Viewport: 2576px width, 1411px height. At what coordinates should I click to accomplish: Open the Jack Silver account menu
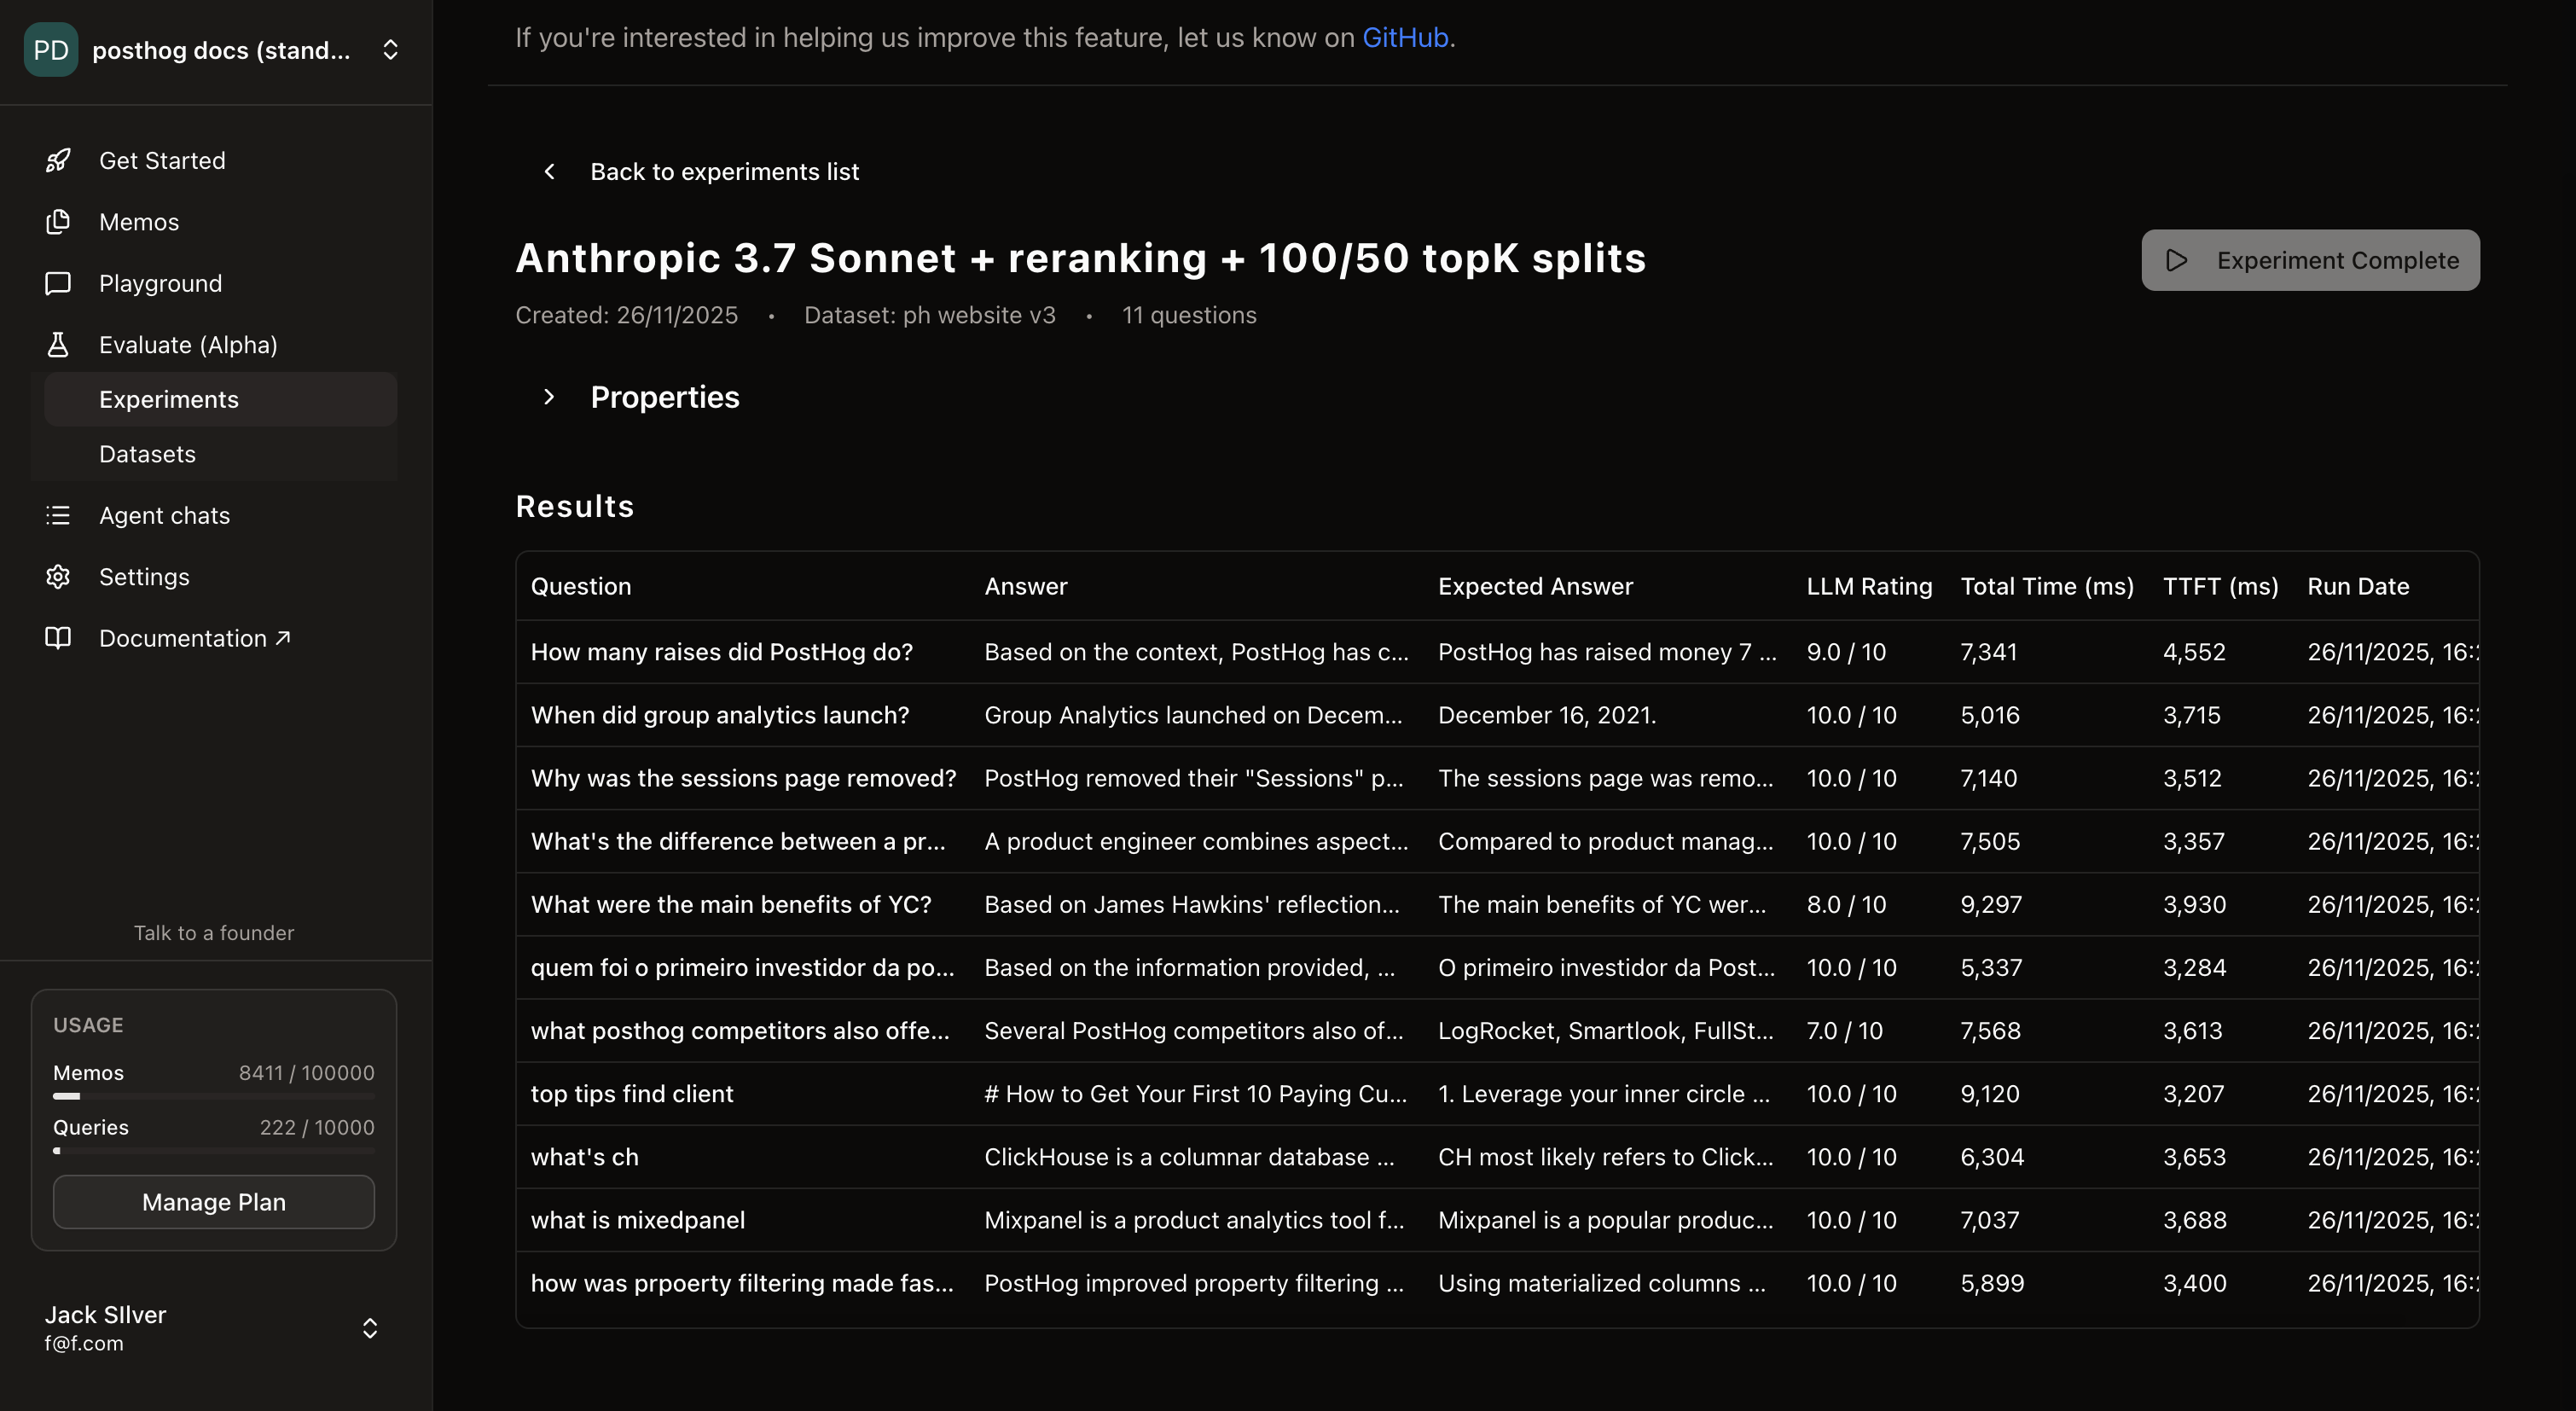click(369, 1328)
